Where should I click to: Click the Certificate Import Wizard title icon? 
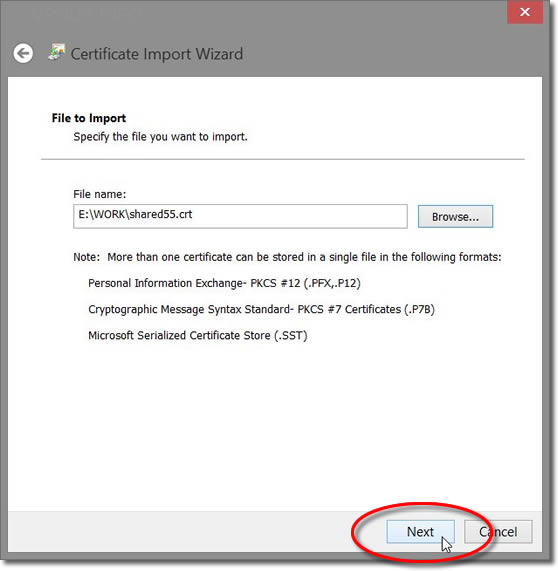(x=56, y=52)
